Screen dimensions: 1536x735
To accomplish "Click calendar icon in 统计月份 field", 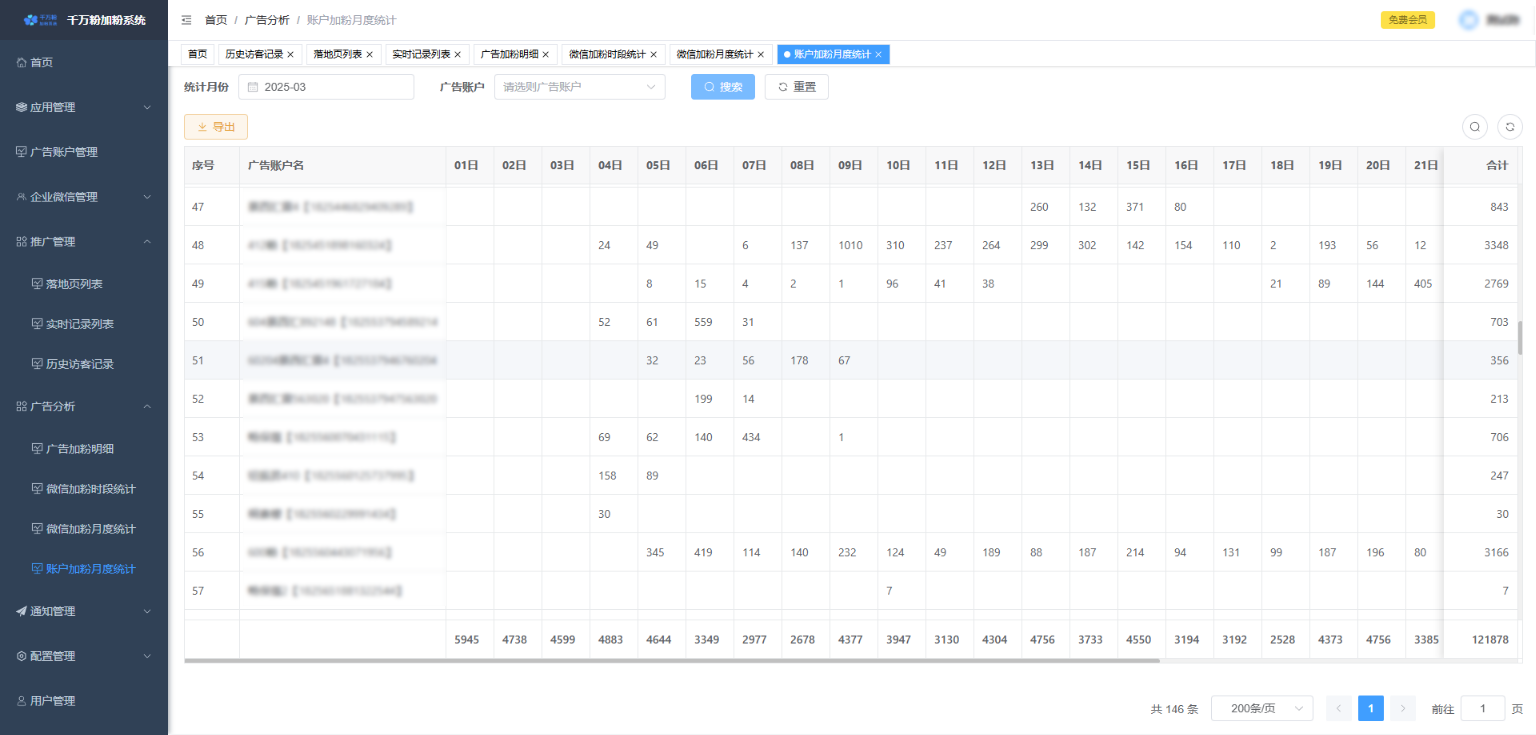I will click(x=253, y=87).
